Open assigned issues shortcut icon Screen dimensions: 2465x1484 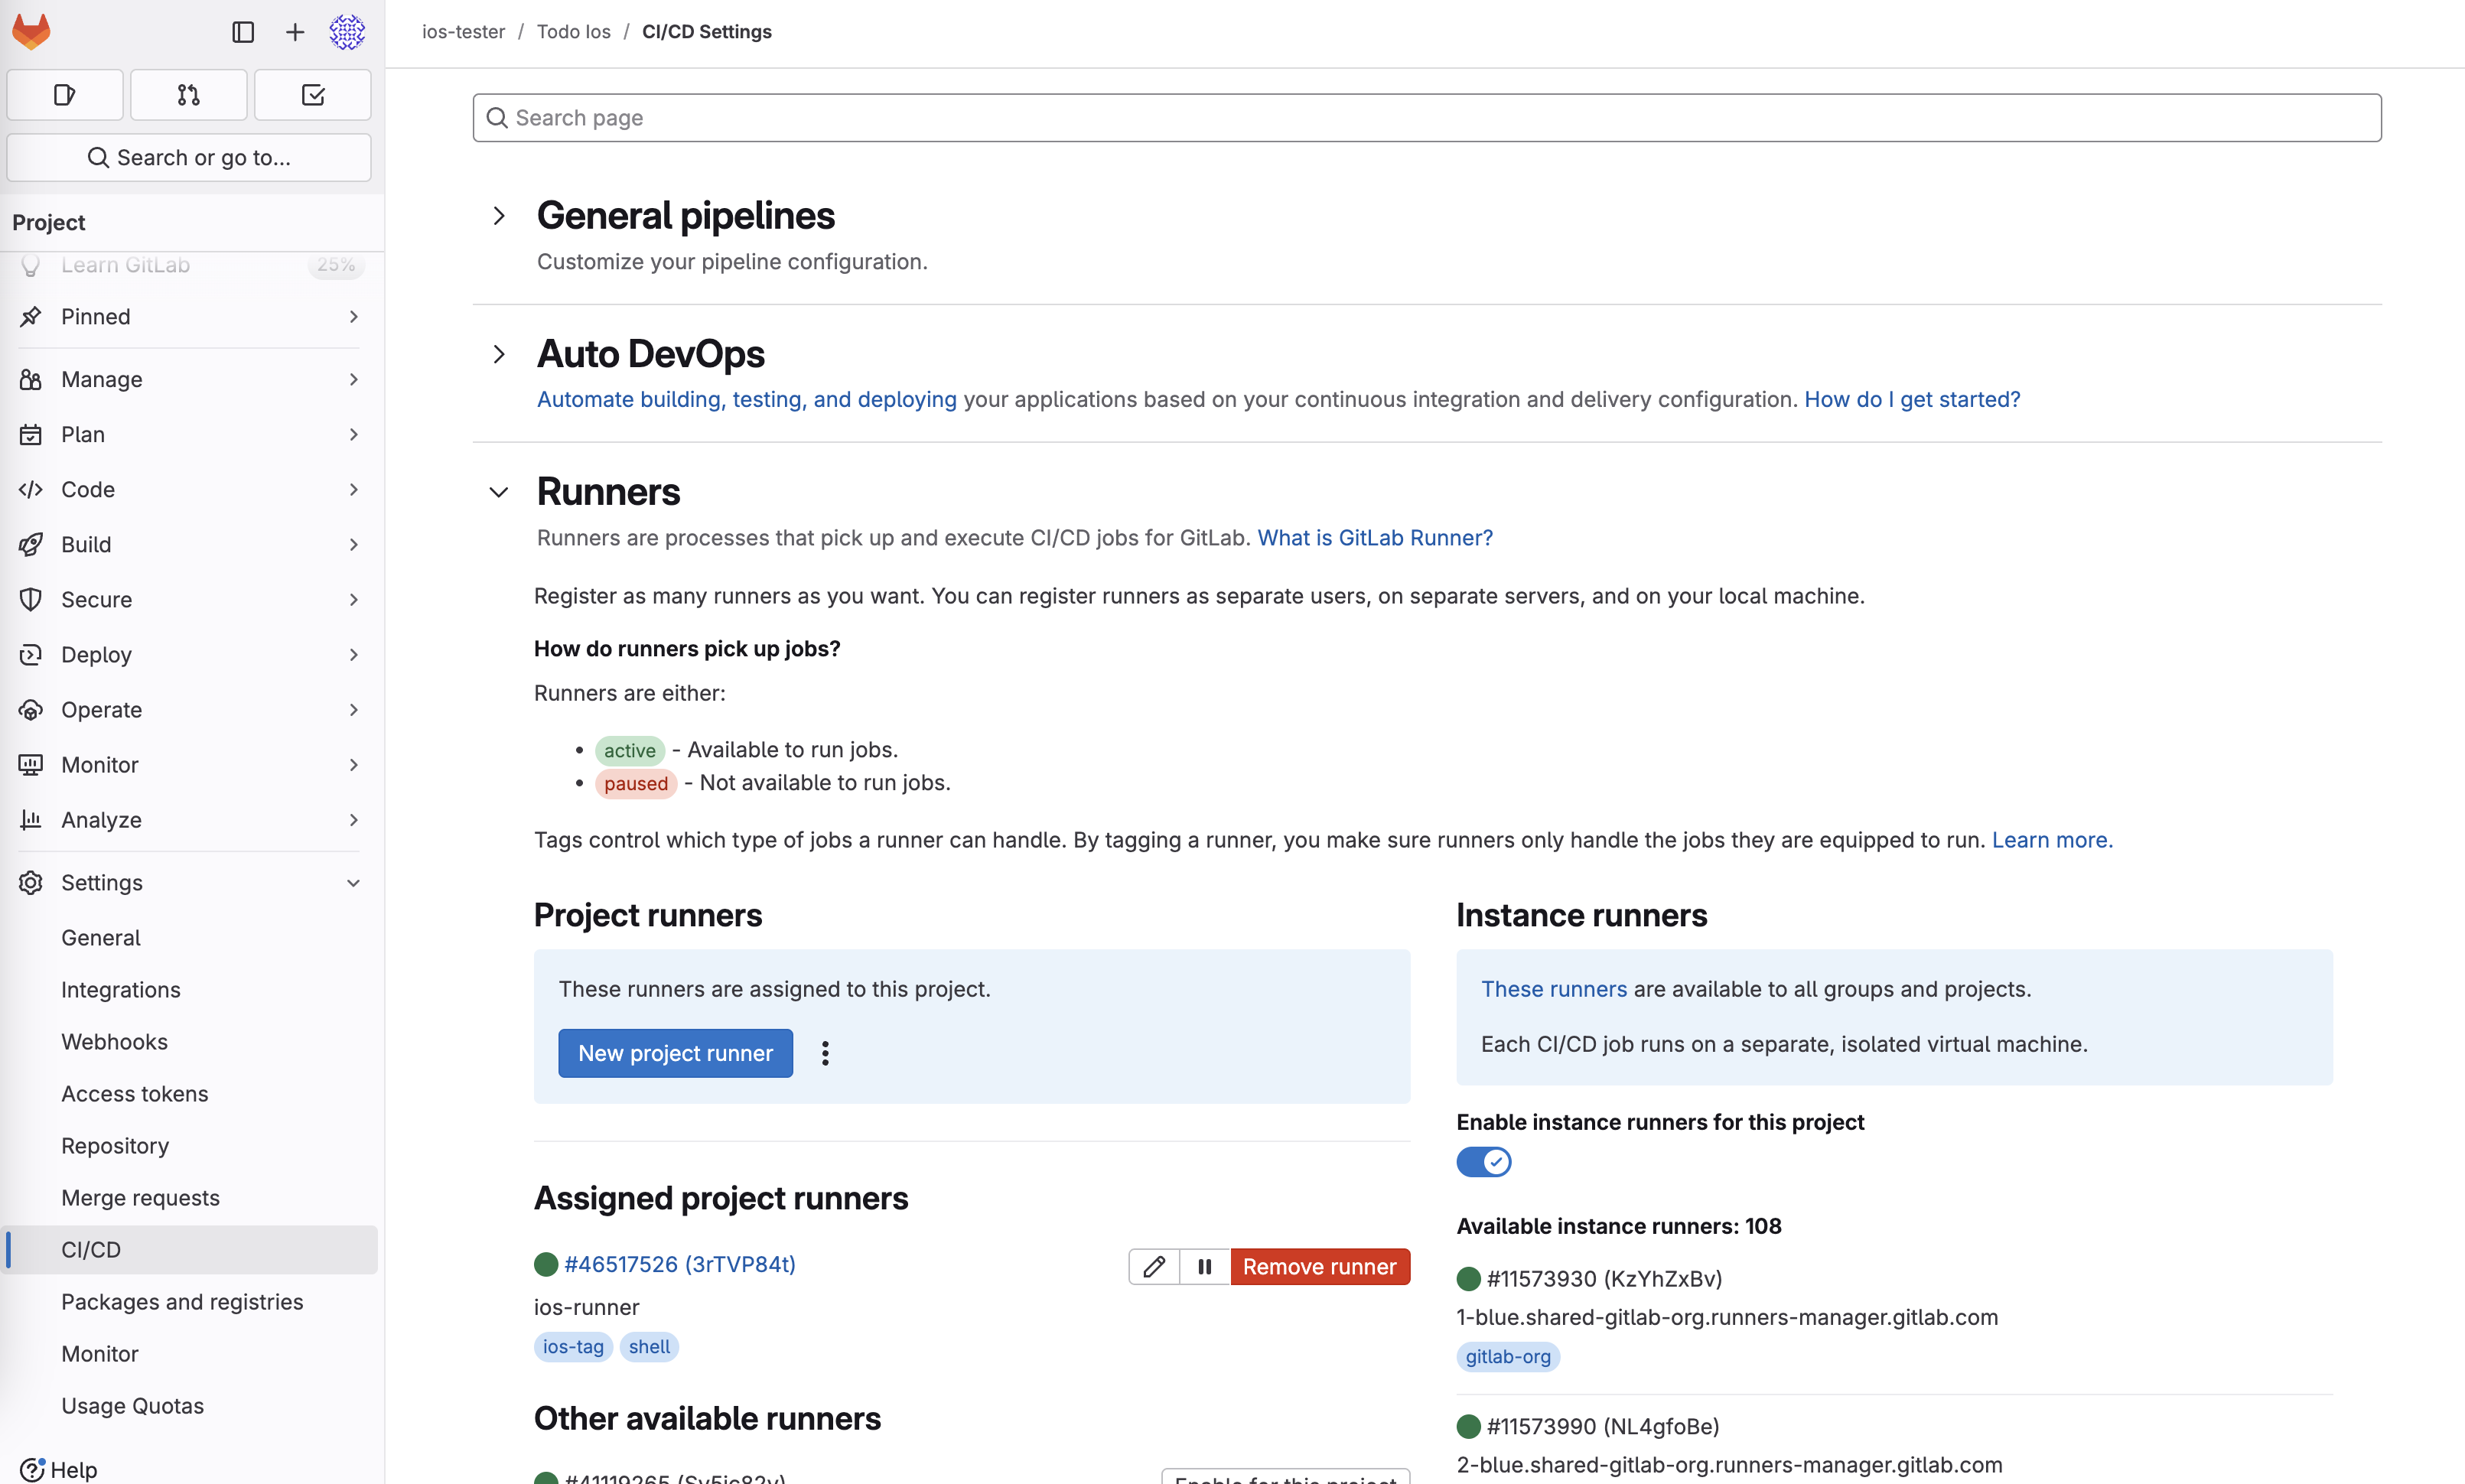(65, 95)
